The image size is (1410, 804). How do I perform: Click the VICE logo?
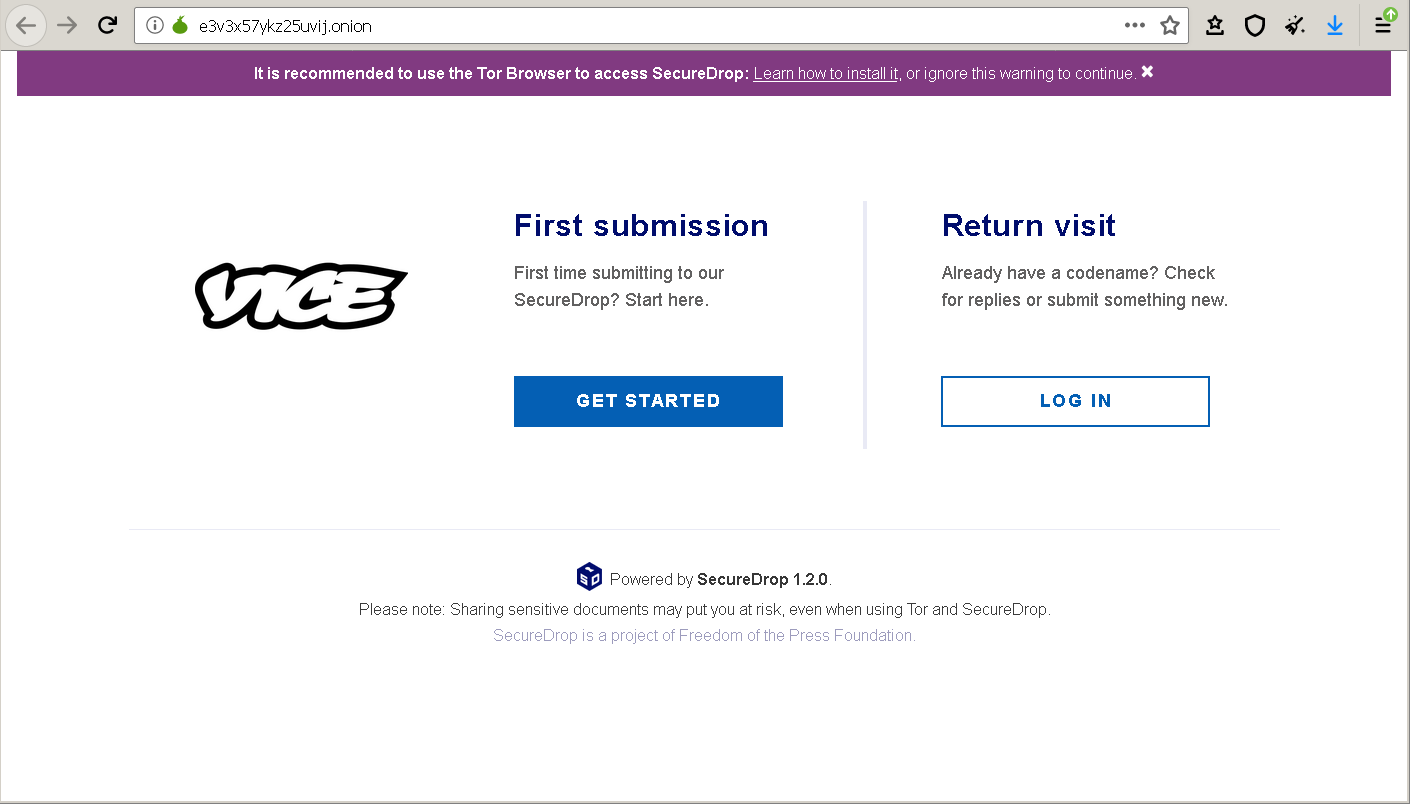[301, 296]
